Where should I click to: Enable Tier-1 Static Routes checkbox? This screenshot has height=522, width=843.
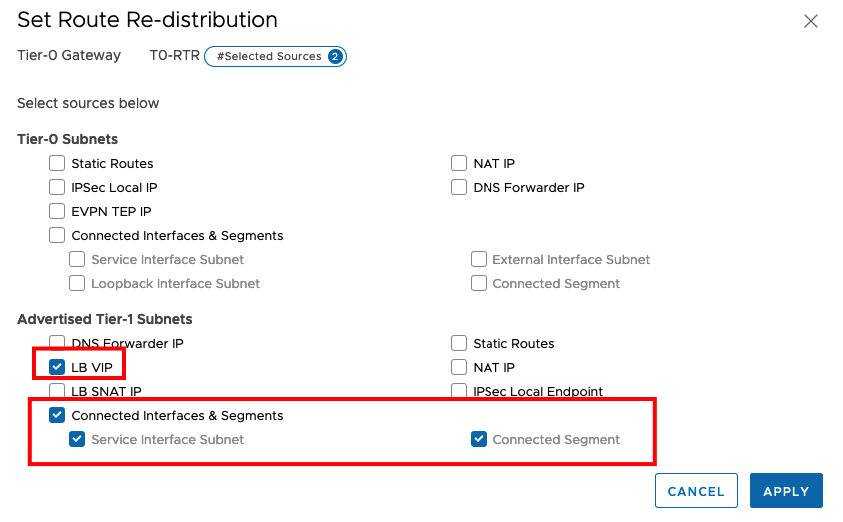(x=459, y=343)
